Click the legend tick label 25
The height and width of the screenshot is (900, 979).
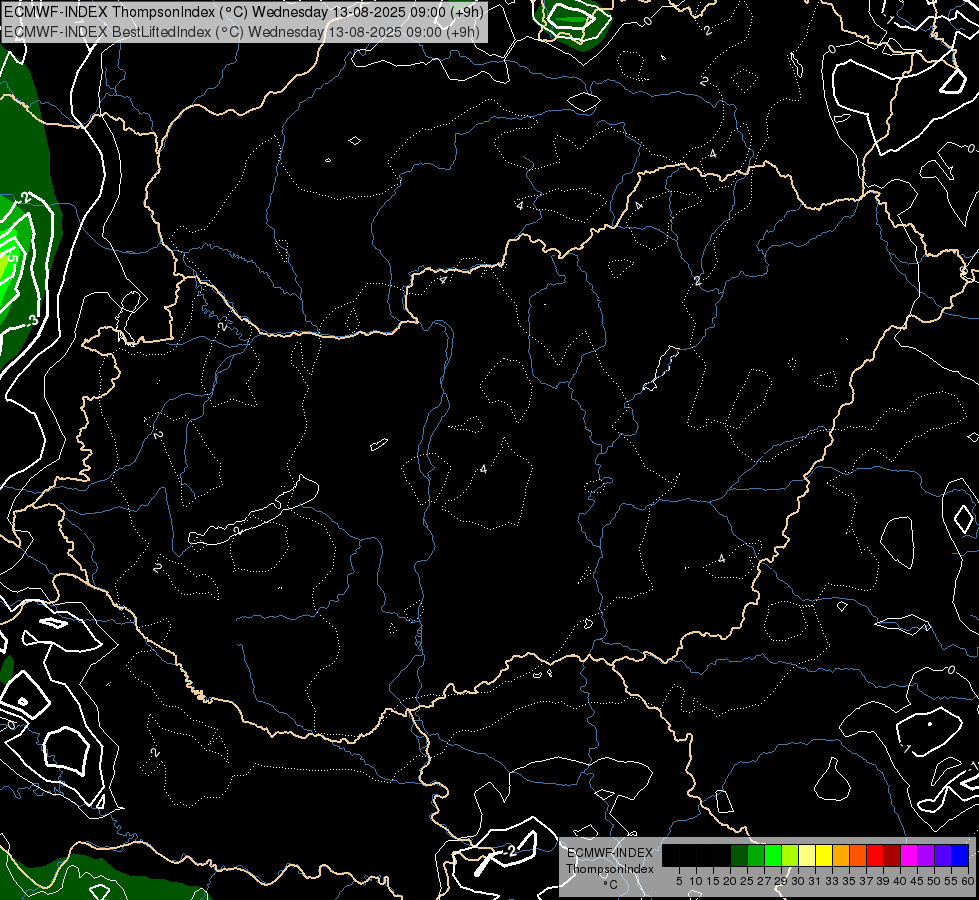point(747,881)
